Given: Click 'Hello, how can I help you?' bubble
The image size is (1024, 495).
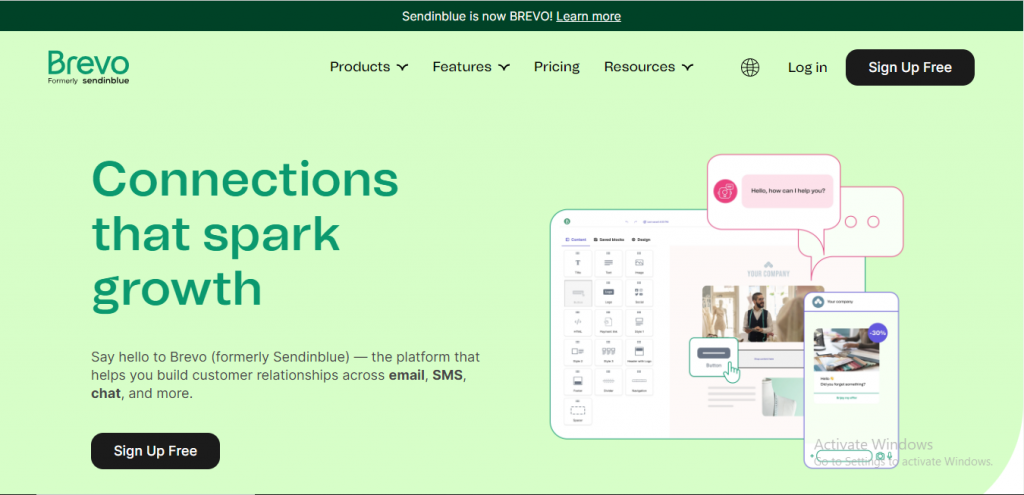Looking at the screenshot, I should (x=788, y=191).
